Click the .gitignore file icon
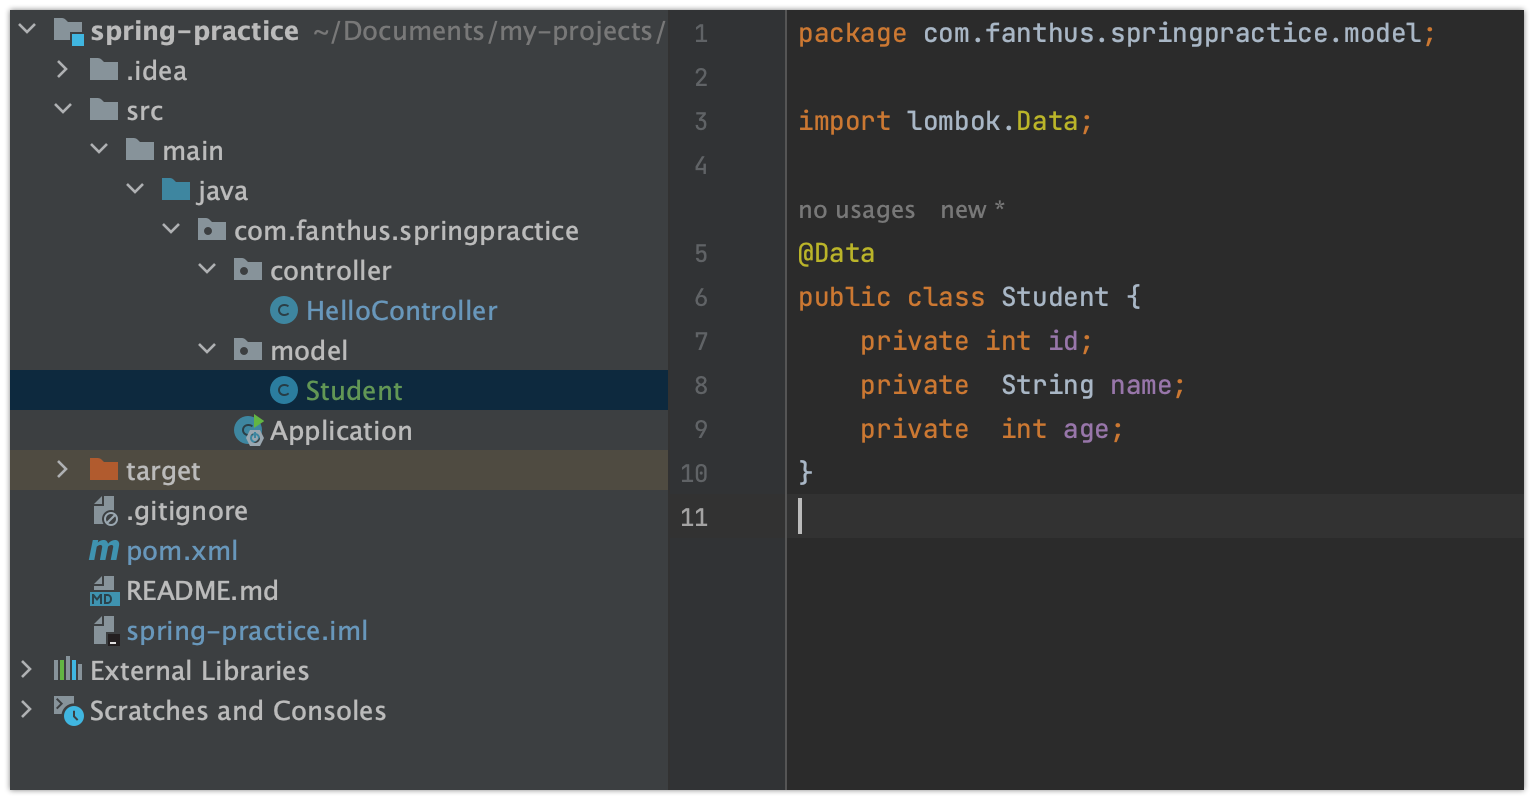The width and height of the screenshot is (1534, 800). point(104,511)
